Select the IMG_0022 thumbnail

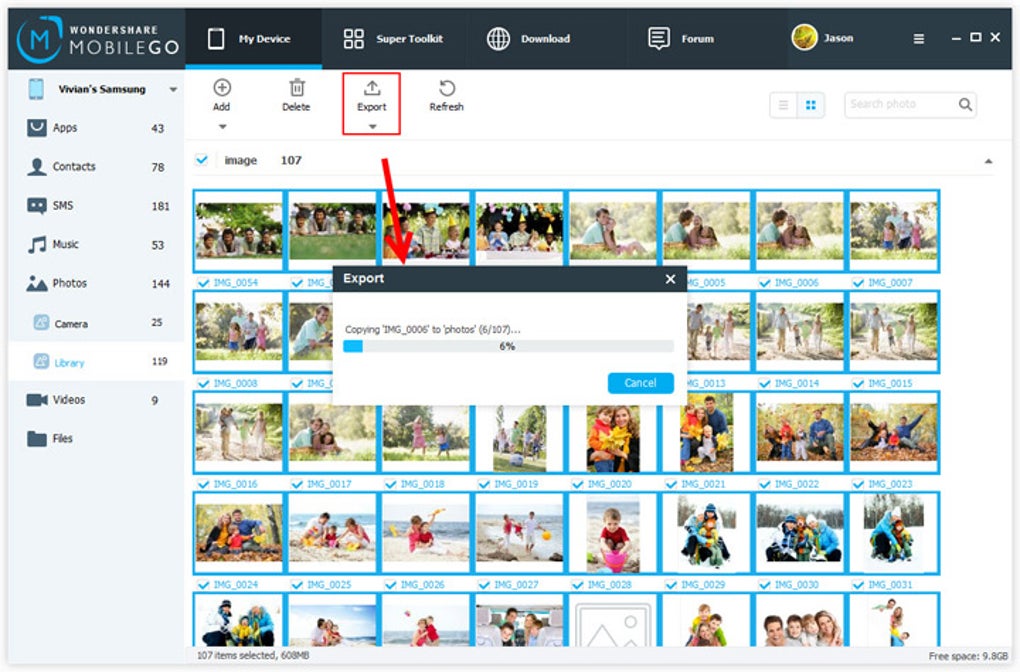tap(800, 433)
